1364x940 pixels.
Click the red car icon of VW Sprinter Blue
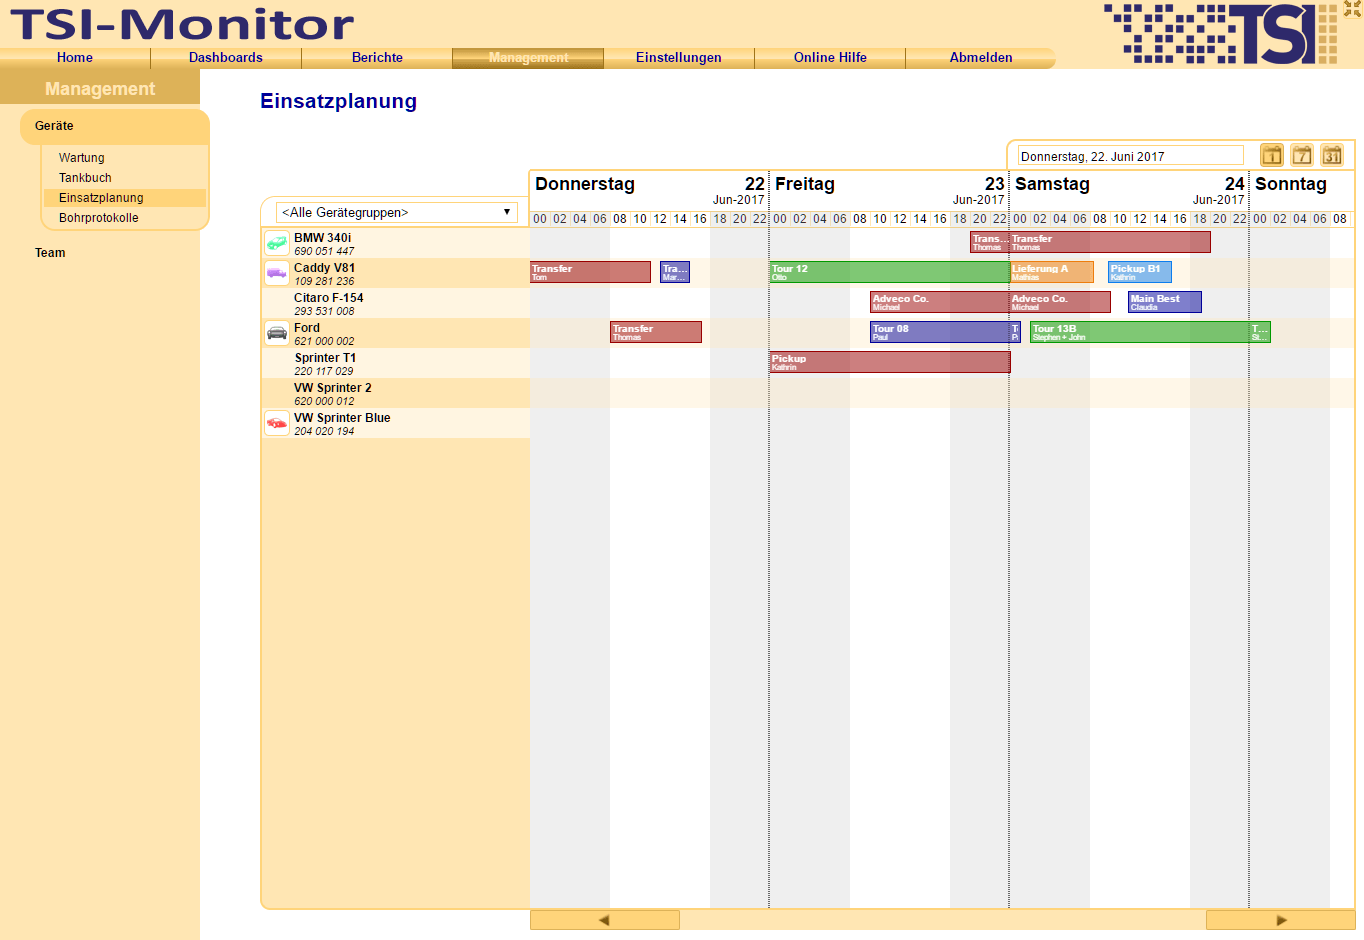(x=277, y=423)
